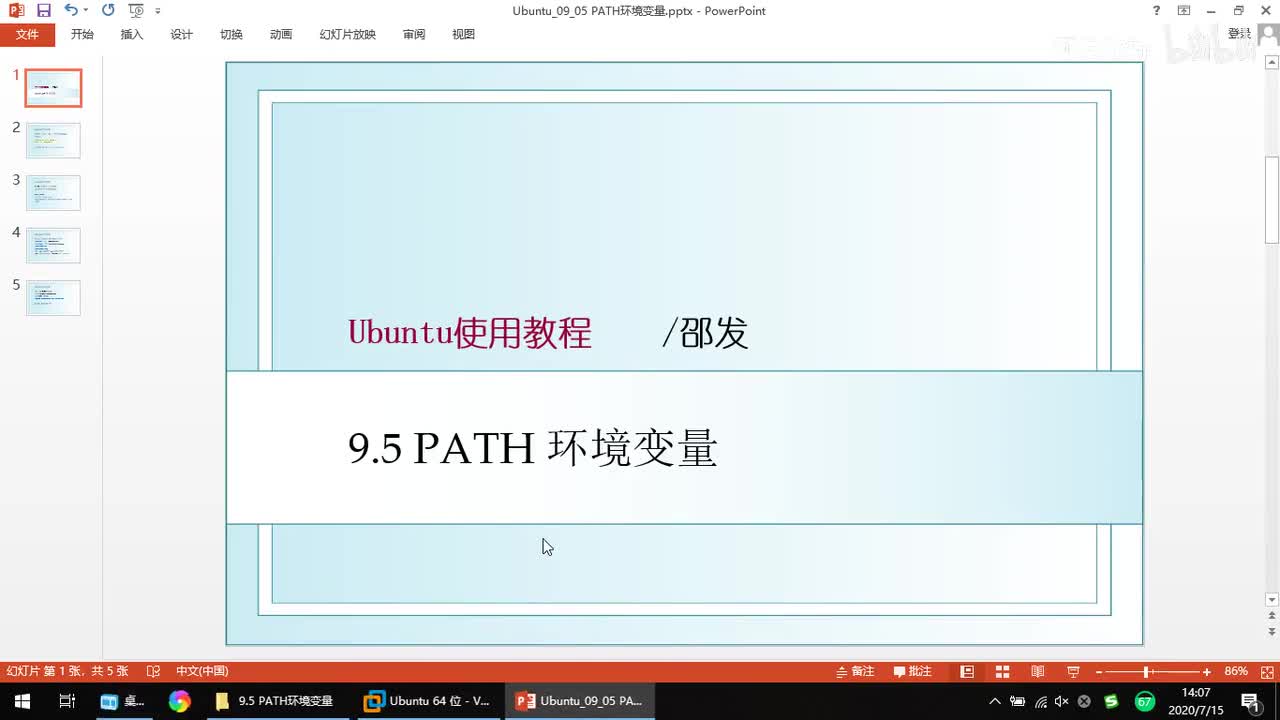This screenshot has height=720, width=1280.
Task: Click the zoom in plus button
Action: 1207,672
